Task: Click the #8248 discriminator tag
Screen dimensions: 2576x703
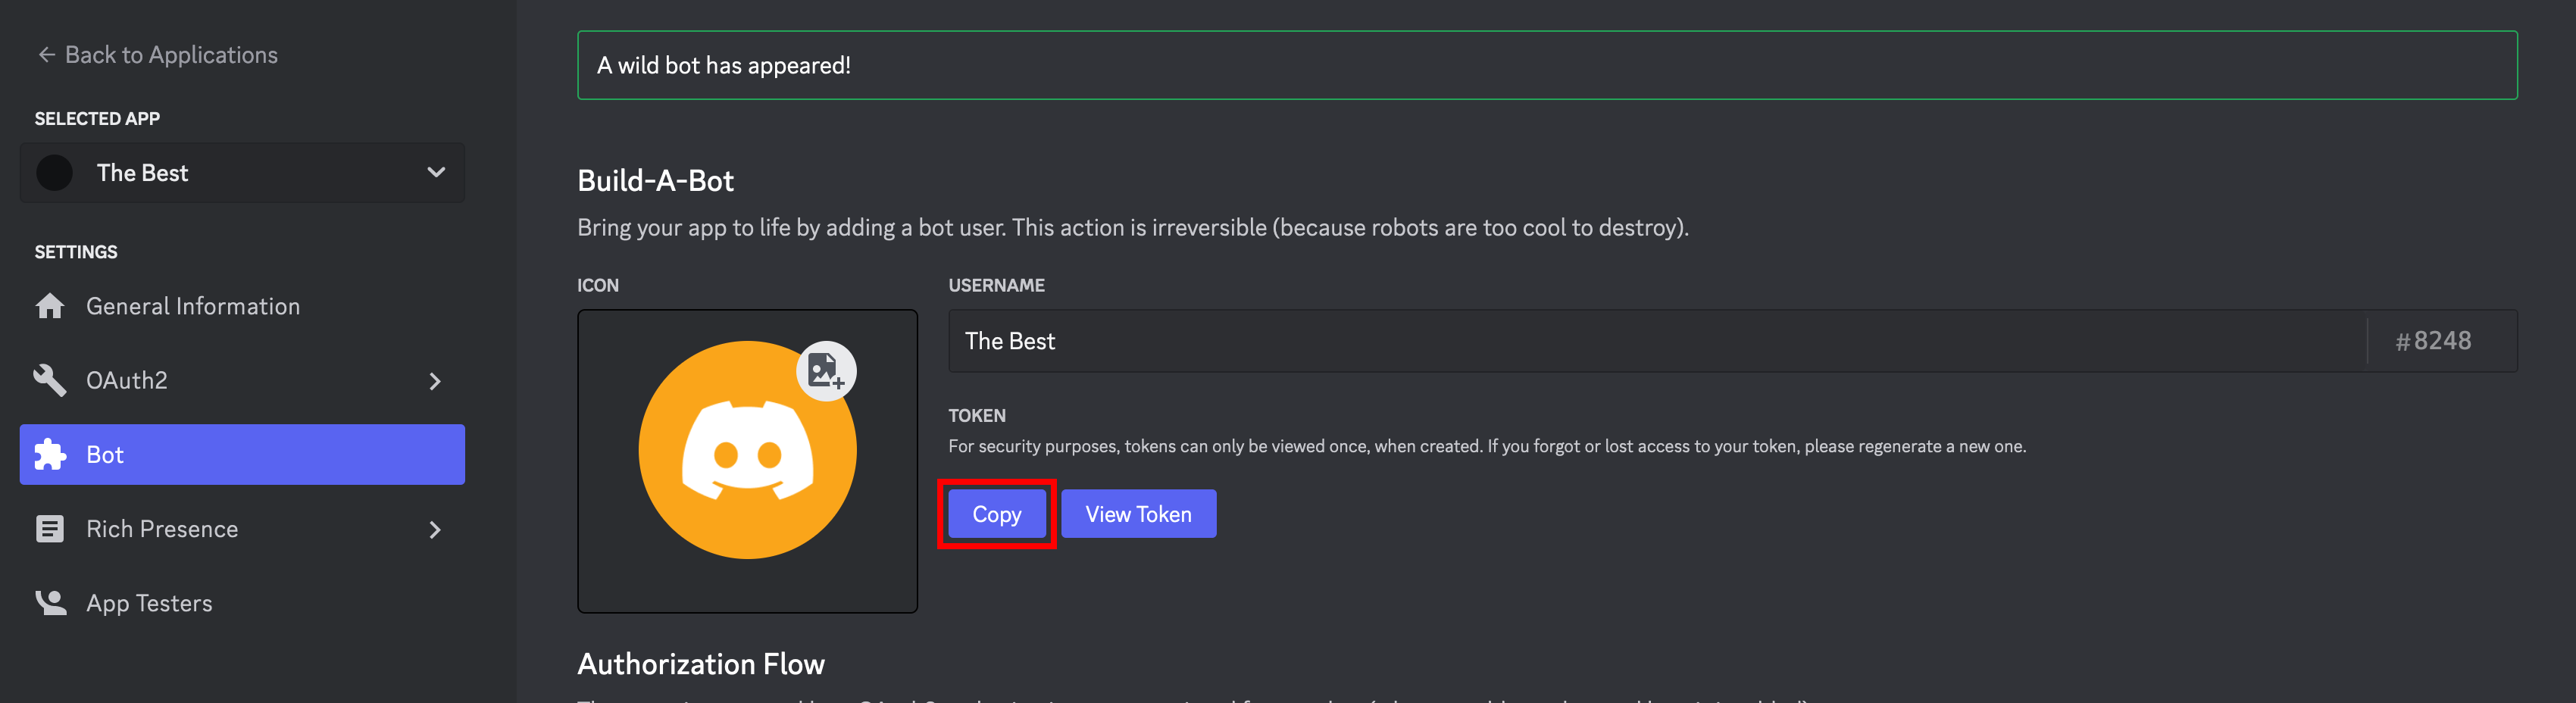Action: point(2433,341)
